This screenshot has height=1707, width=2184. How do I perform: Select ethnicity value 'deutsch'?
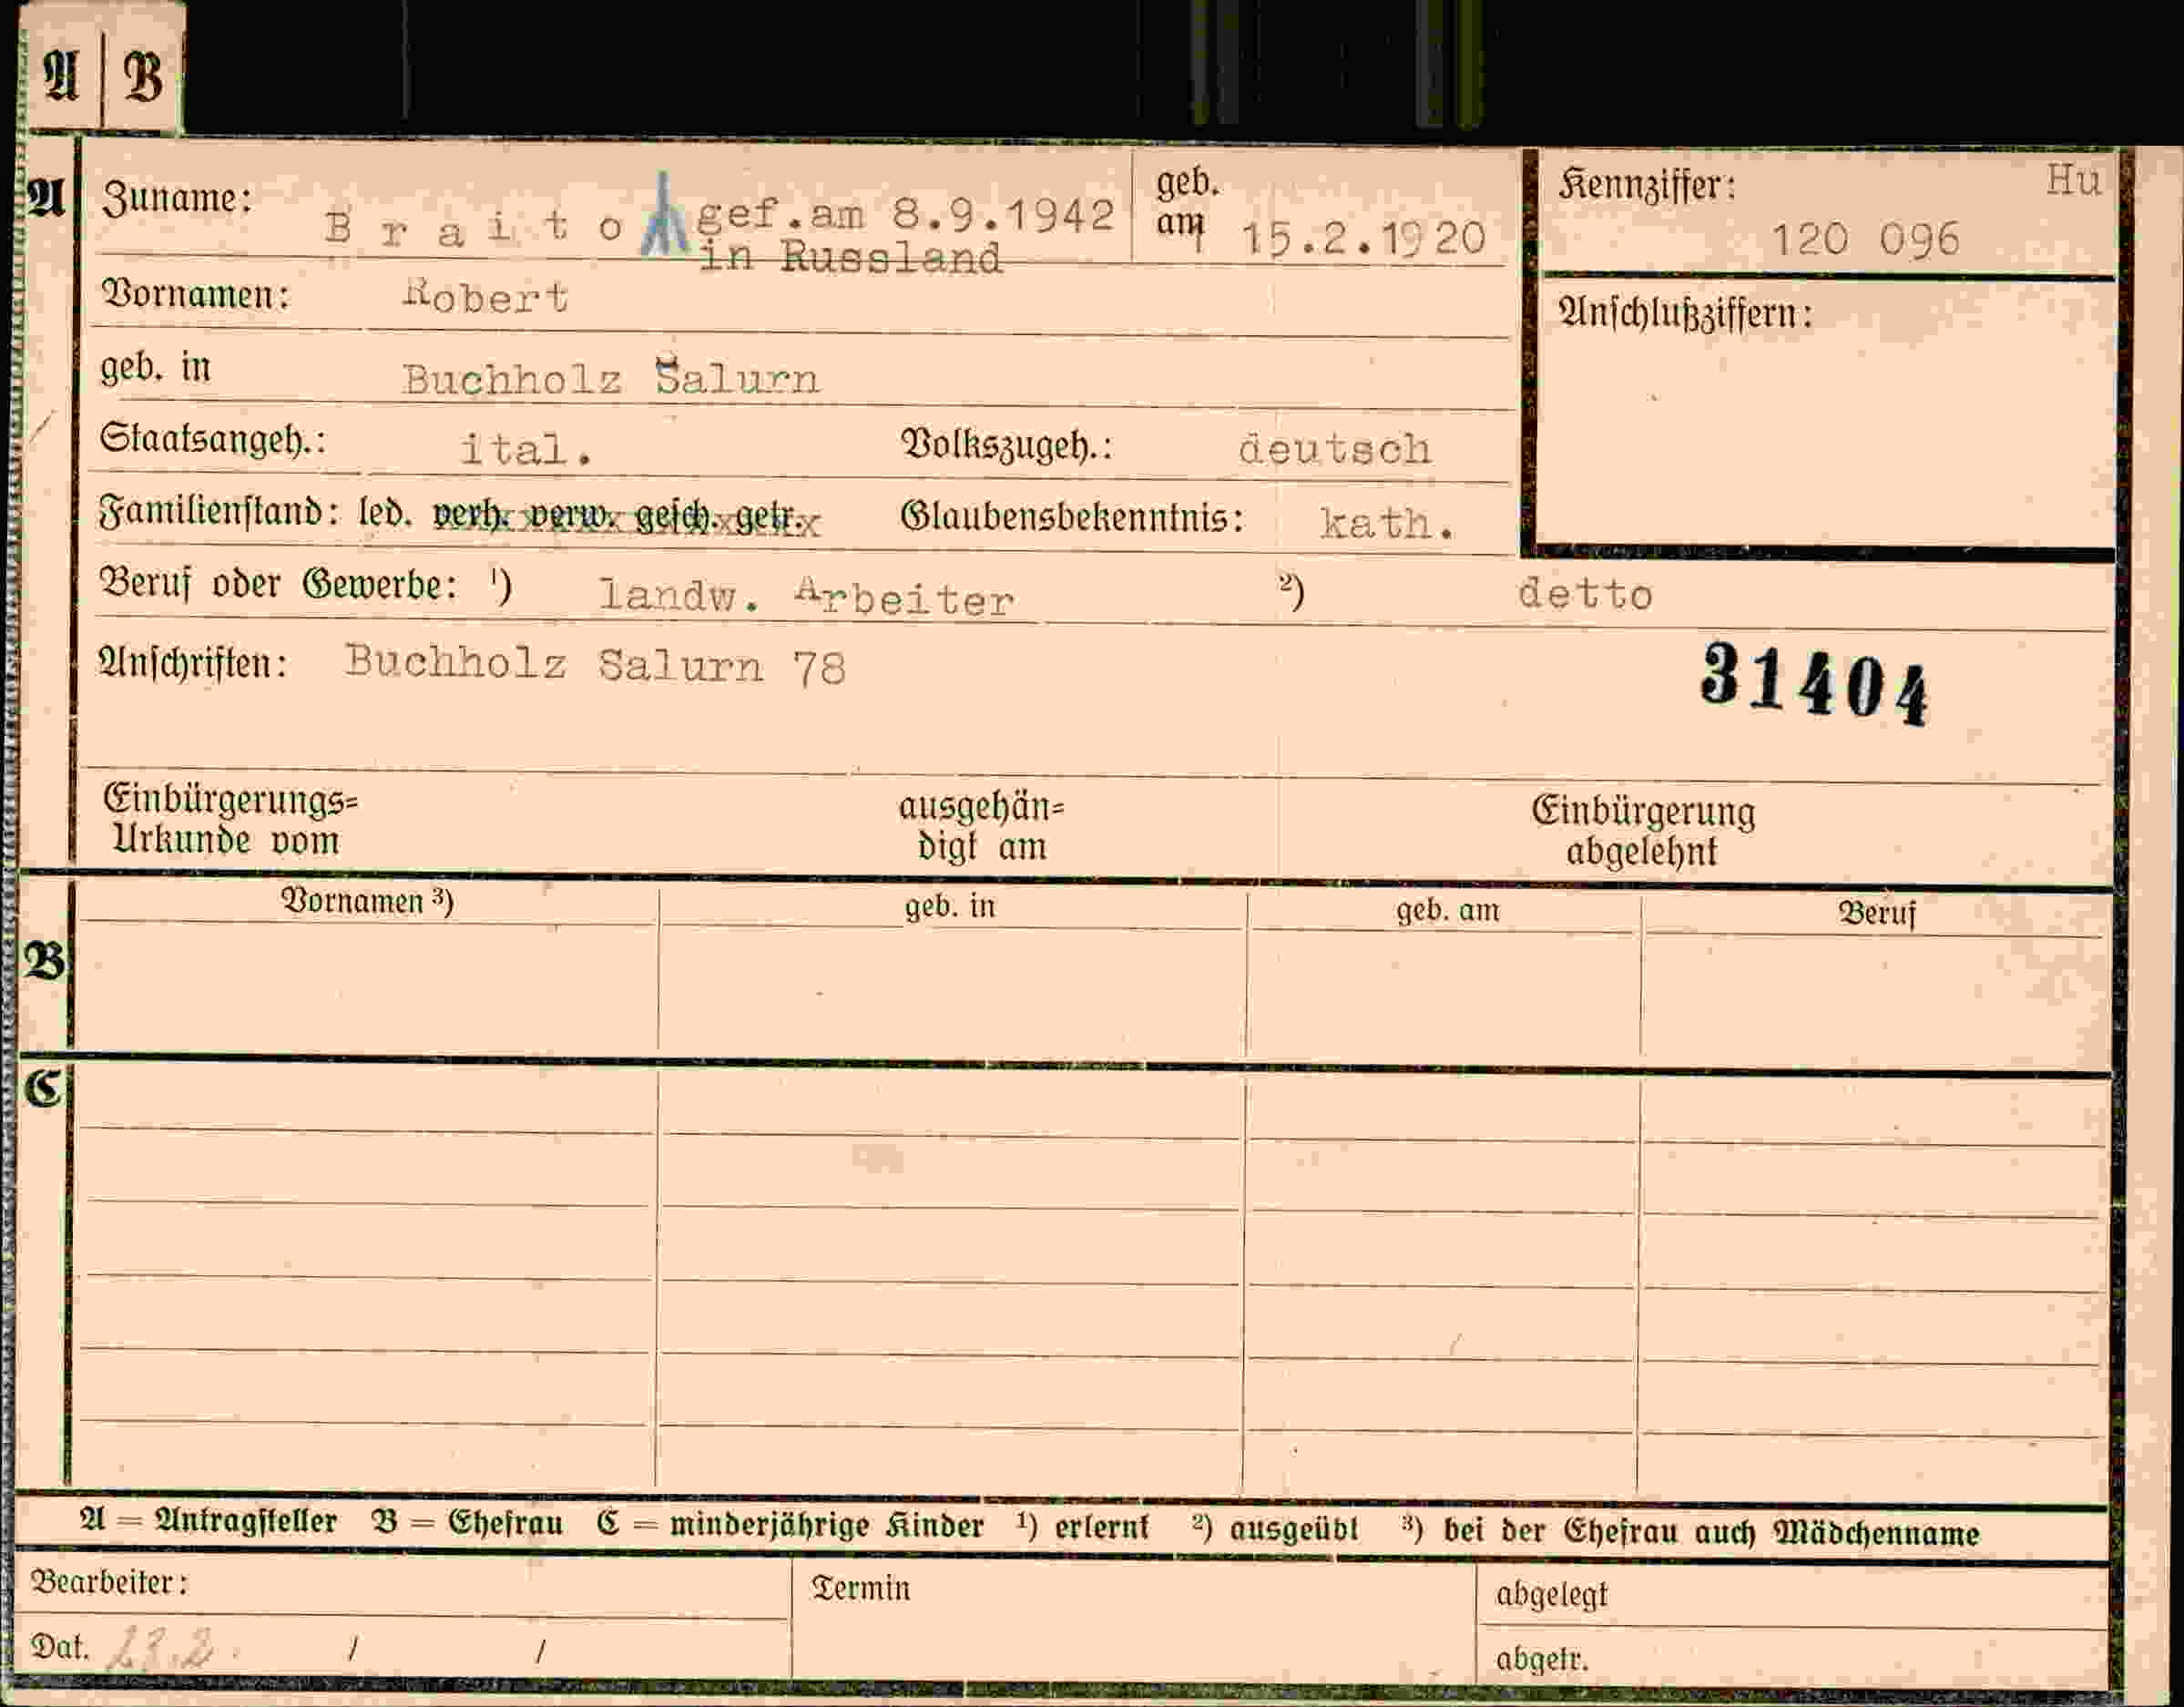pos(1335,449)
